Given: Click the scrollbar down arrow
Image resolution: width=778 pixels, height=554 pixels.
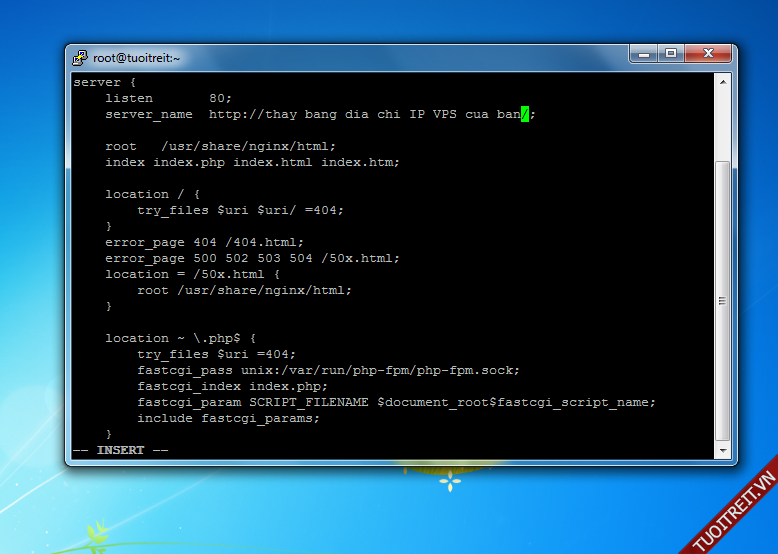Looking at the screenshot, I should point(723,450).
